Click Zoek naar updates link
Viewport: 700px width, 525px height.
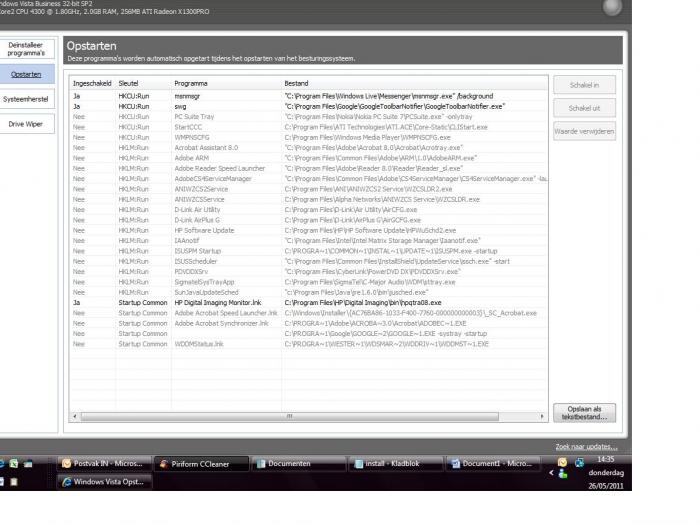(586, 446)
